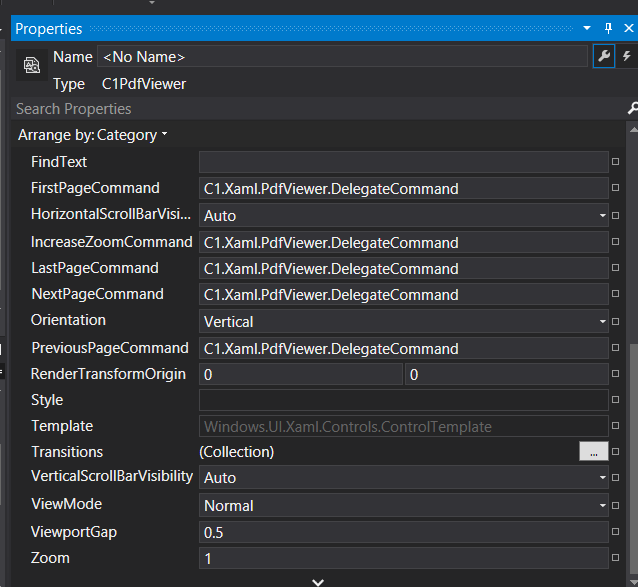Click NextPageCommand value field
638x587 pixels.
pos(404,295)
